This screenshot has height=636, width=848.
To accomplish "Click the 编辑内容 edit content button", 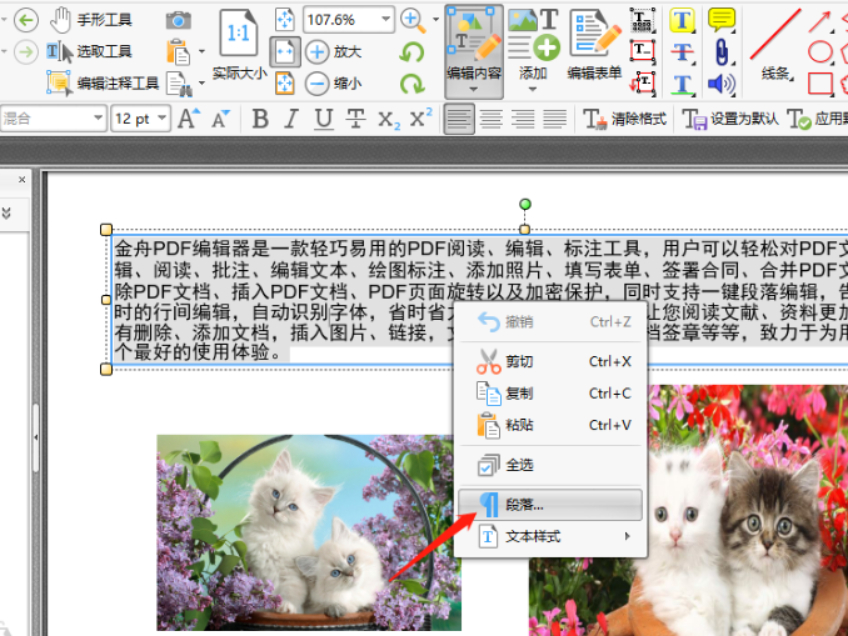I will tap(474, 51).
